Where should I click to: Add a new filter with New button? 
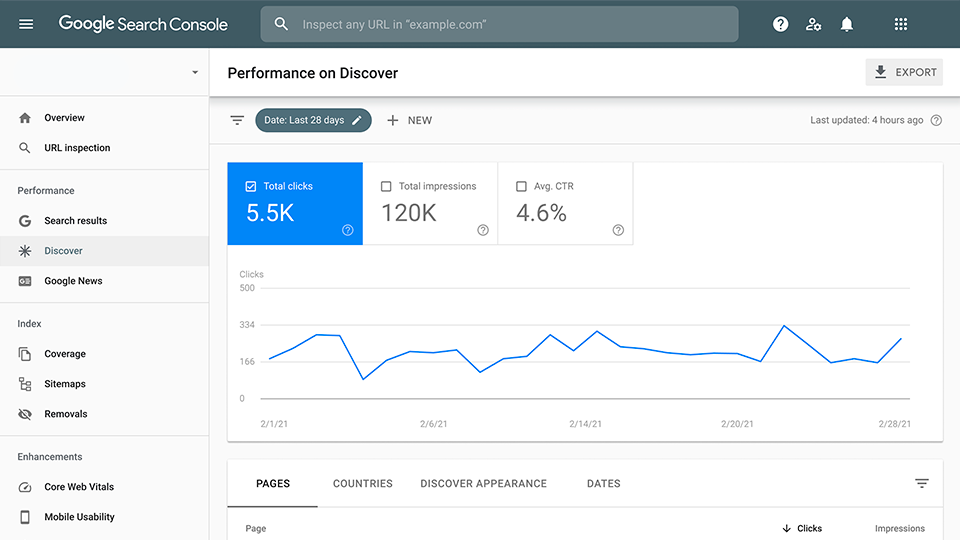410,120
